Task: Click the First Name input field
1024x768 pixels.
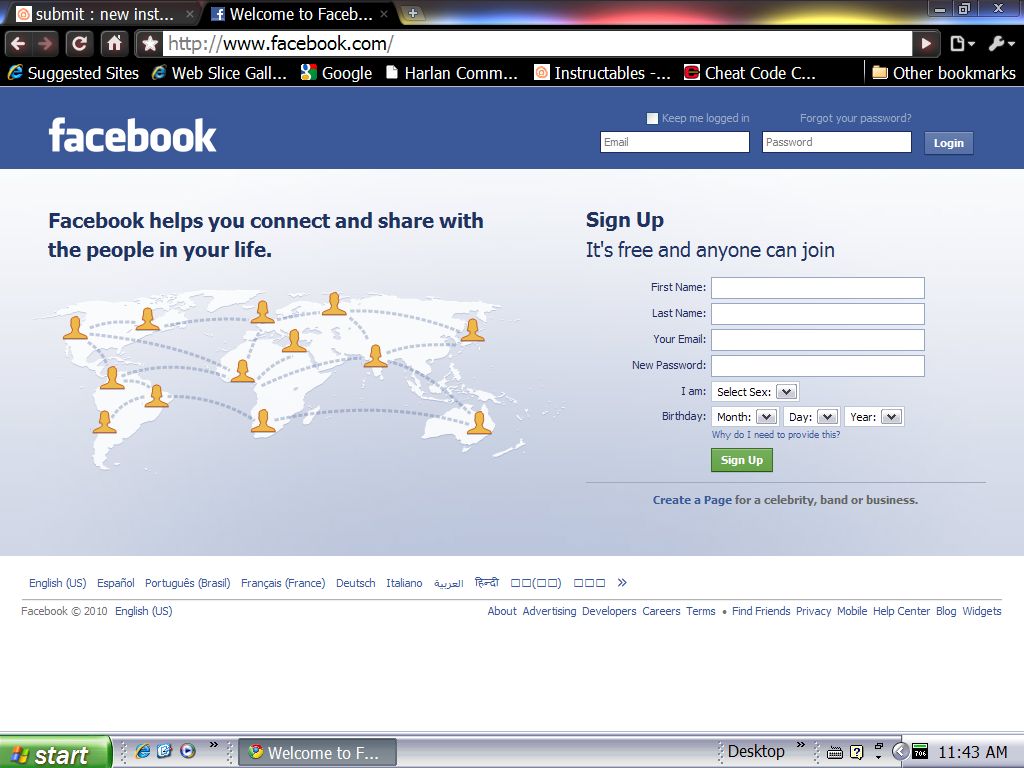Action: pyautogui.click(x=818, y=287)
